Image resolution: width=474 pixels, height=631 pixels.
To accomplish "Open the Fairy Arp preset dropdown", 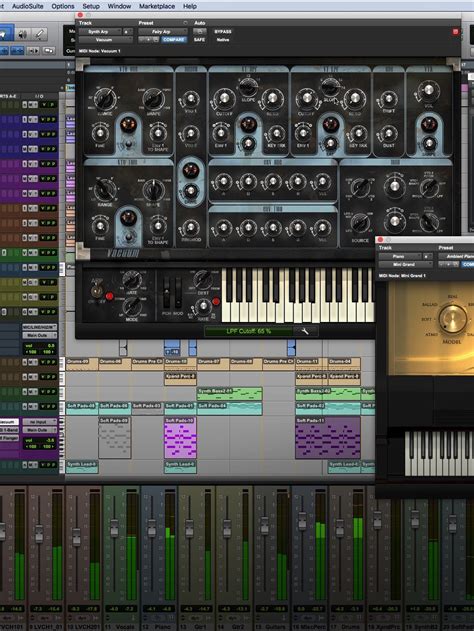I will (163, 31).
